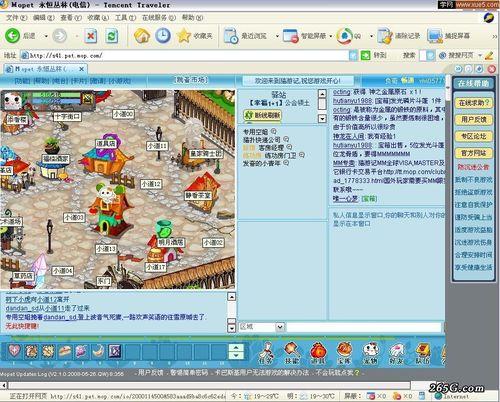Click the green Back arrow button
500x402 pixels.
tap(12, 36)
